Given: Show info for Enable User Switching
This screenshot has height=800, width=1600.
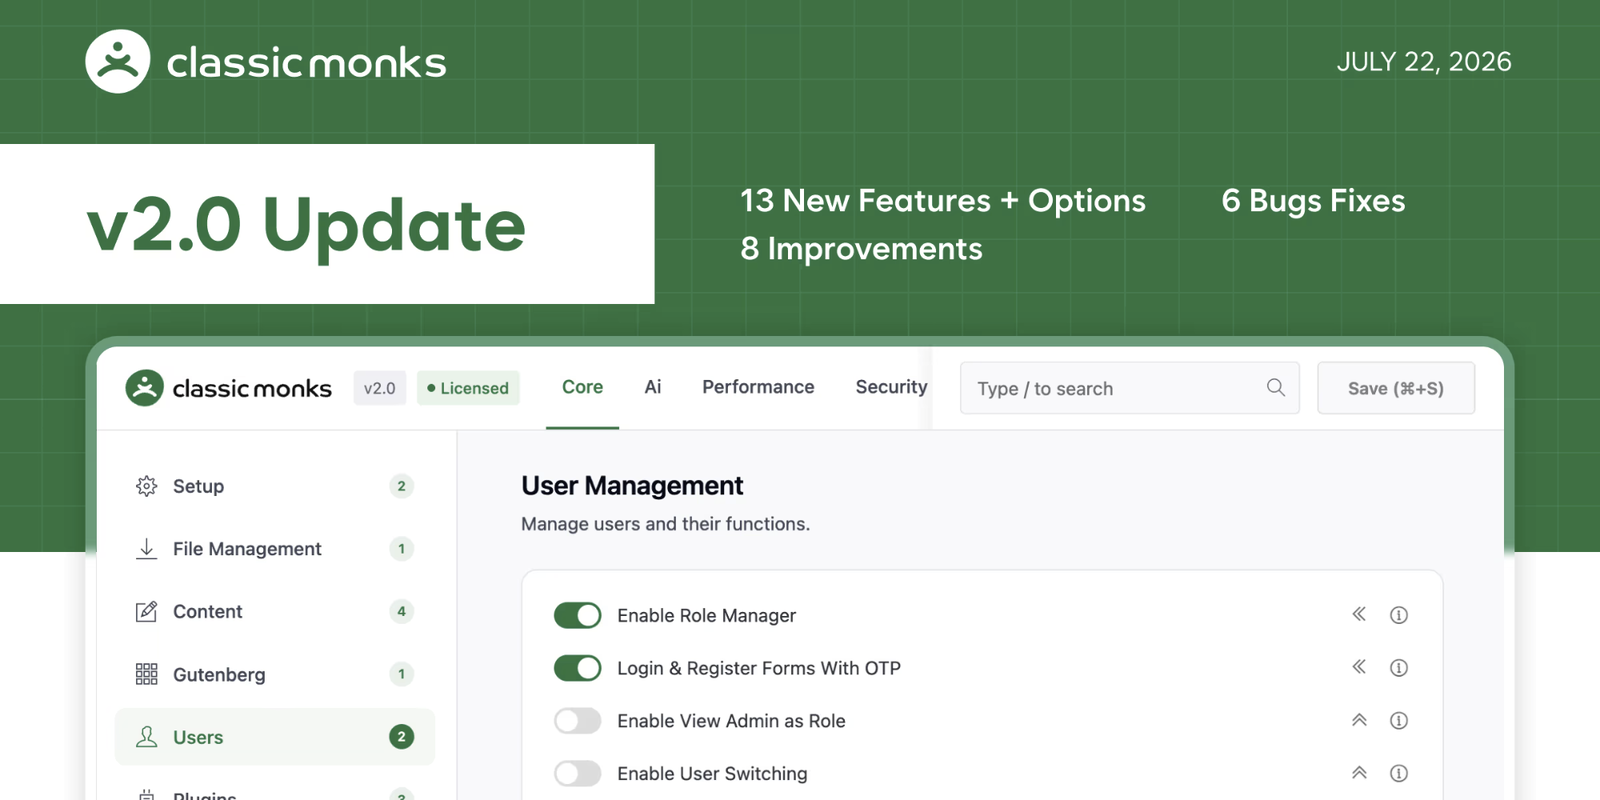Looking at the screenshot, I should coord(1399,773).
